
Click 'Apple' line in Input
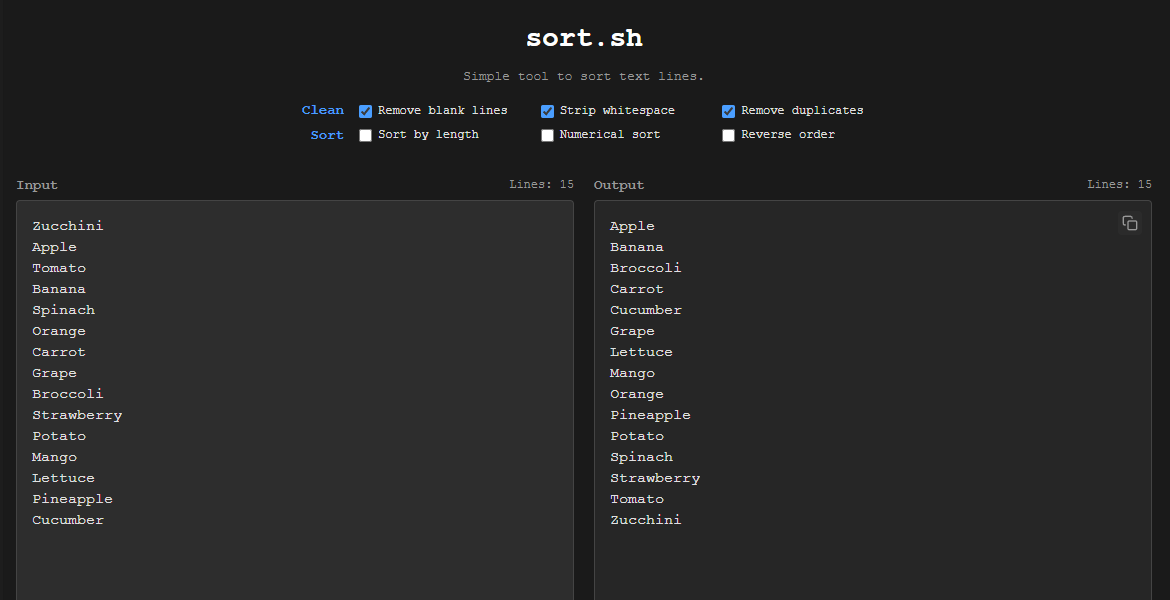(x=54, y=247)
